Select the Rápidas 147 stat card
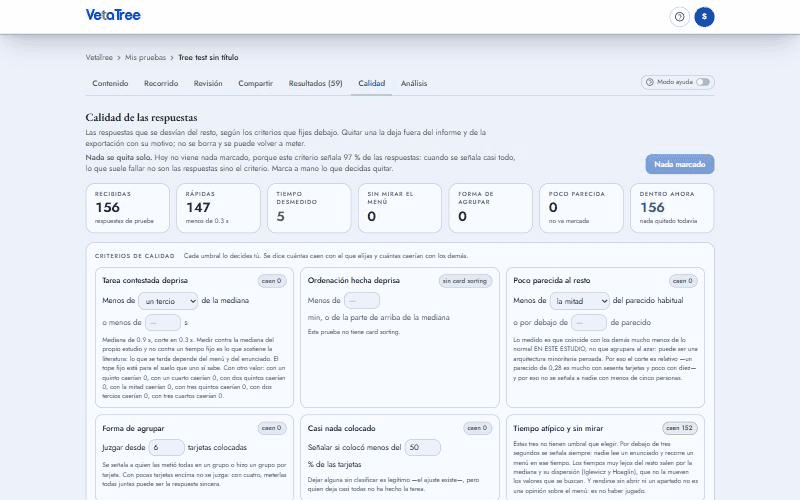 pyautogui.click(x=218, y=208)
